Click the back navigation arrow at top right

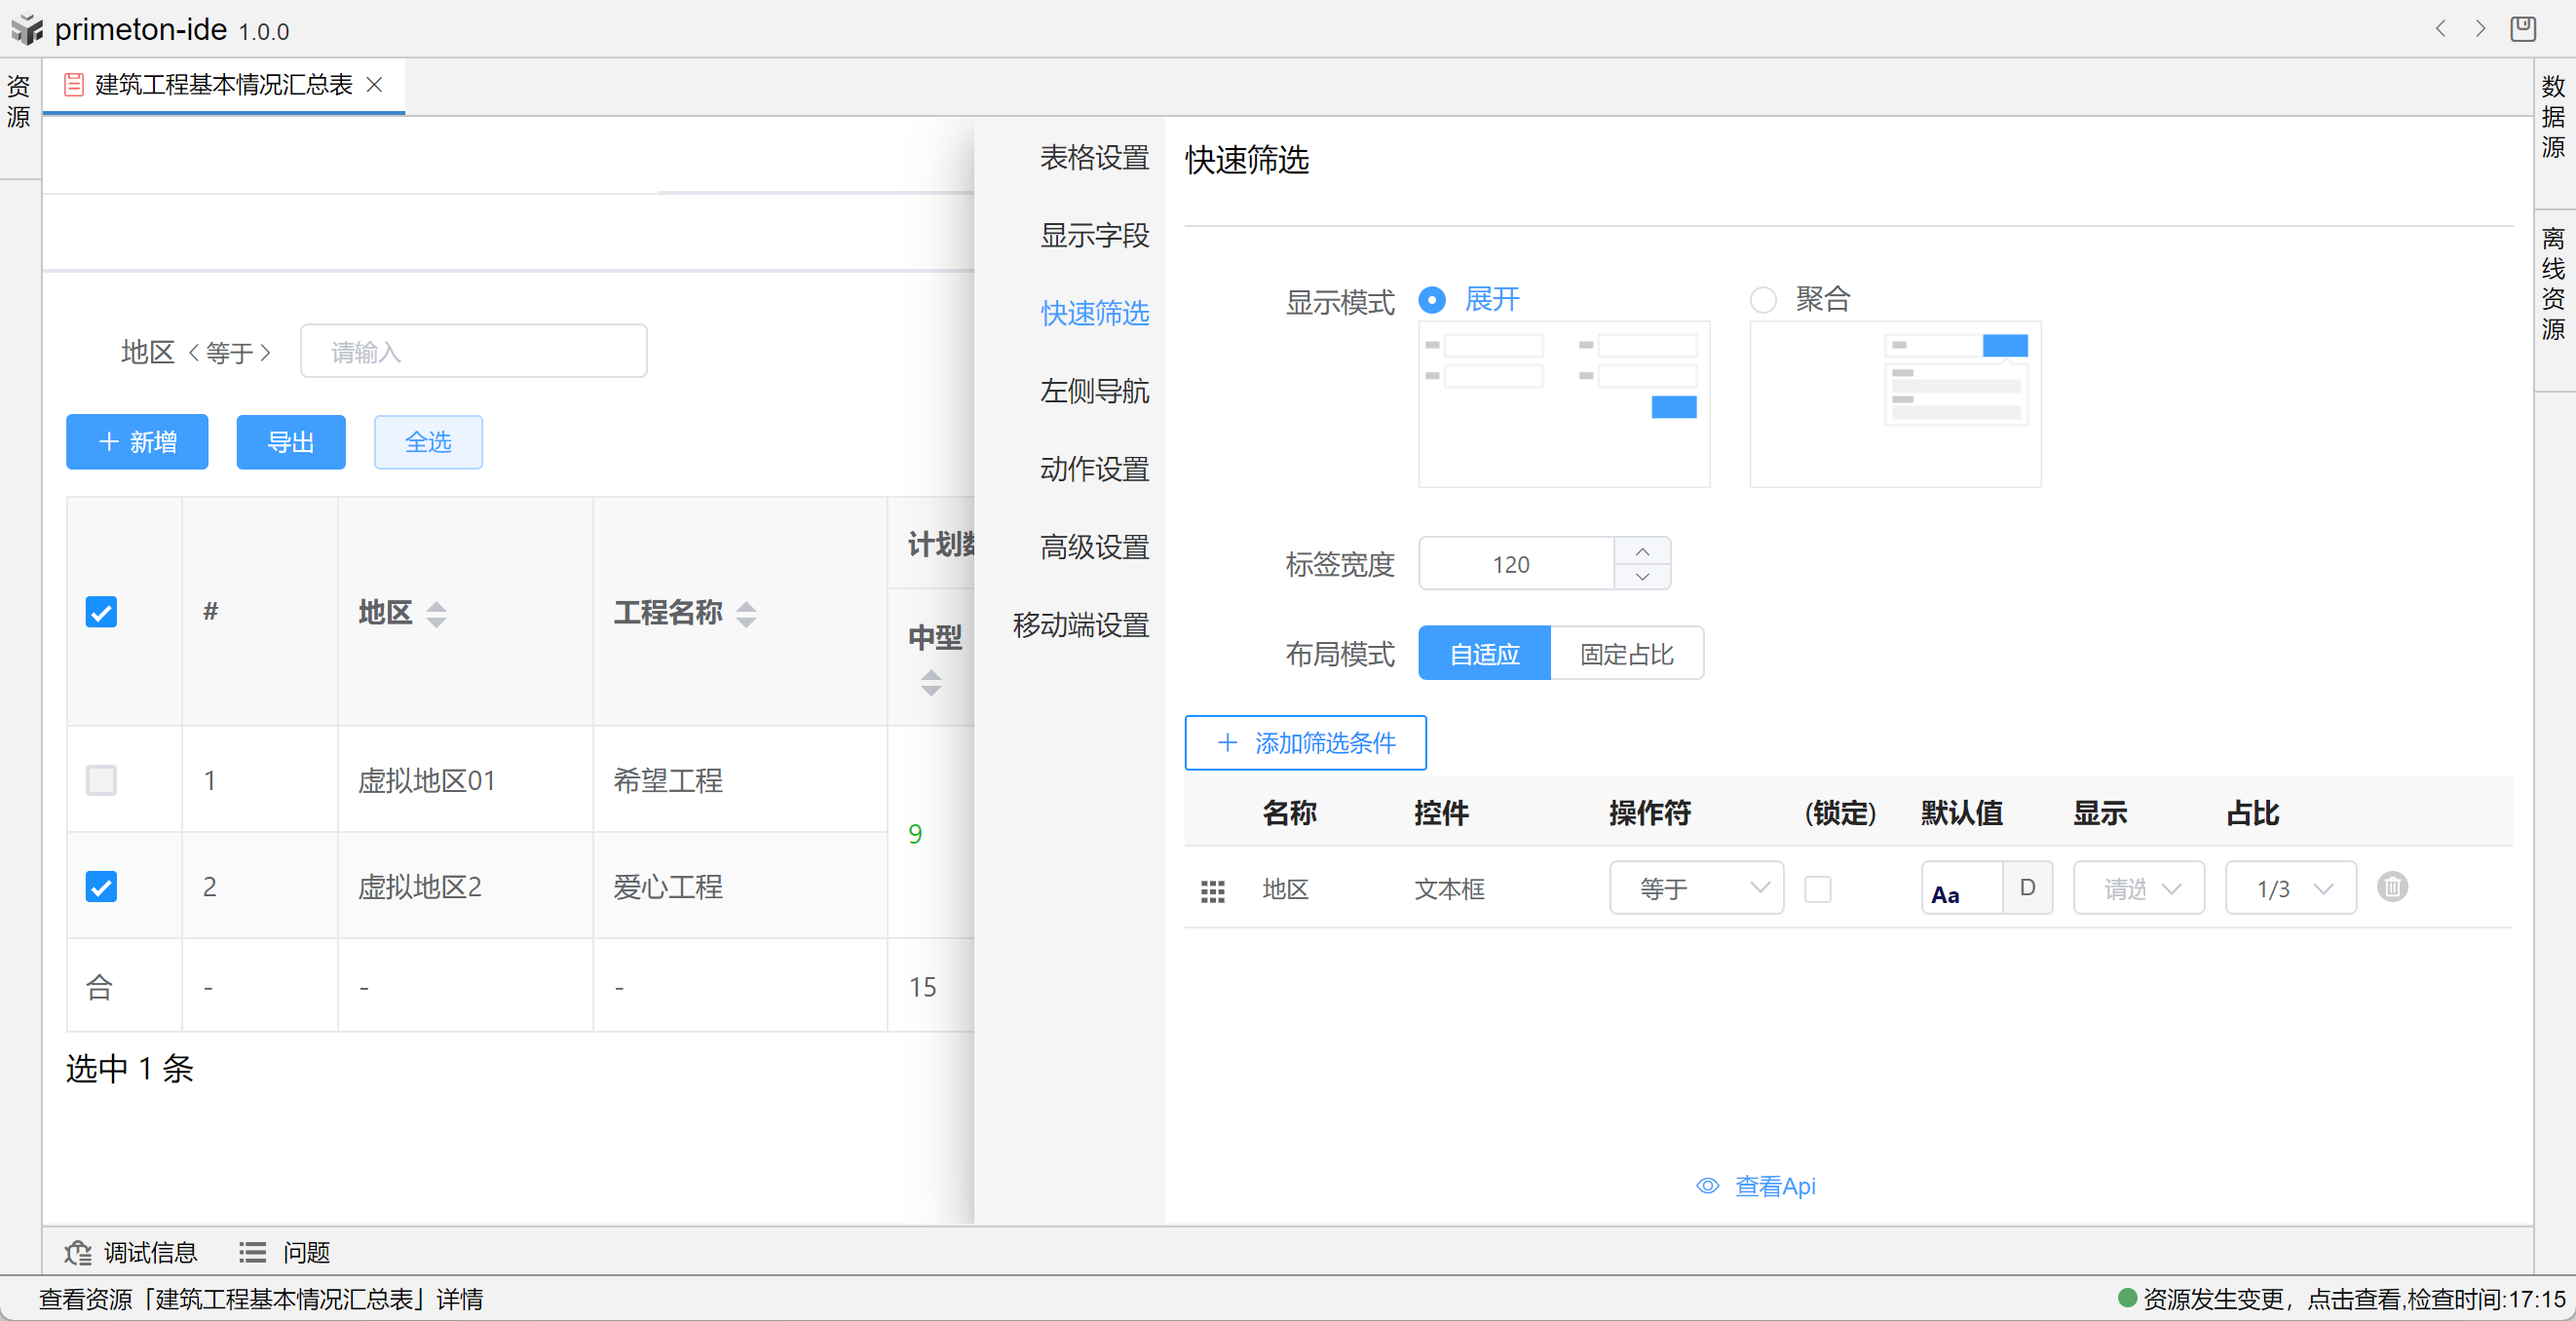[x=2441, y=28]
